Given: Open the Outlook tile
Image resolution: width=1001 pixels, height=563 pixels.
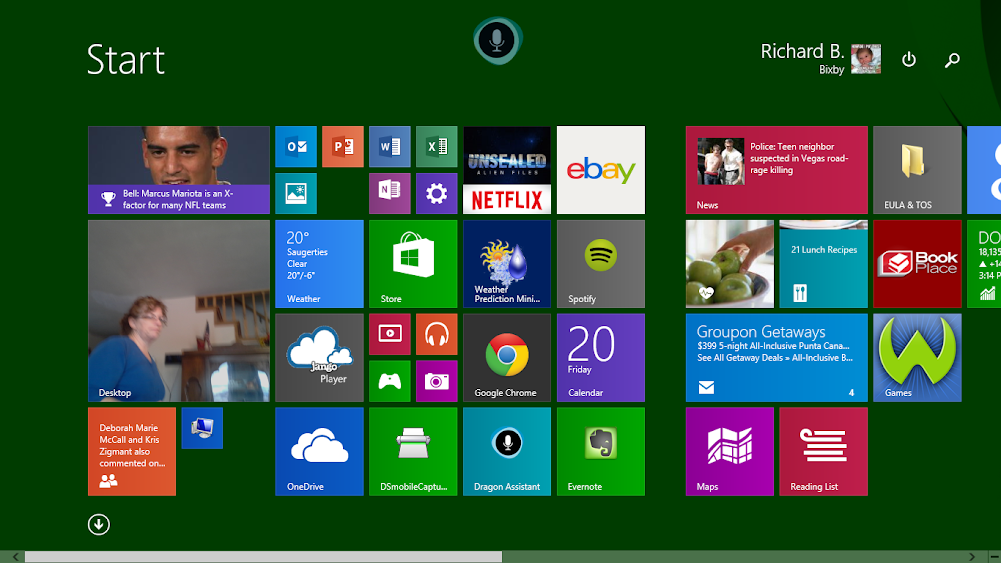Looking at the screenshot, I should [296, 147].
